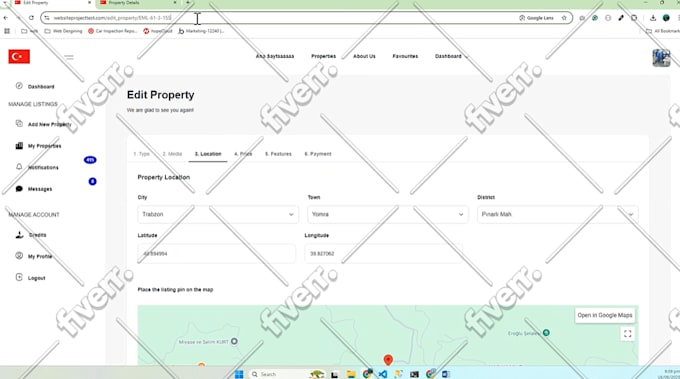Reload the page with browser refresh
This screenshot has width=680, height=379.
[31, 18]
